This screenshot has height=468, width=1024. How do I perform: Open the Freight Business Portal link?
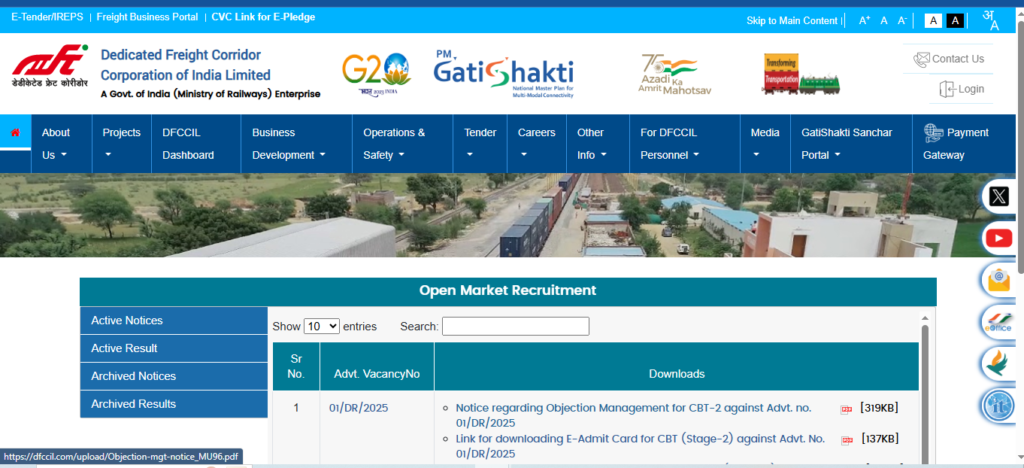[x=148, y=18]
